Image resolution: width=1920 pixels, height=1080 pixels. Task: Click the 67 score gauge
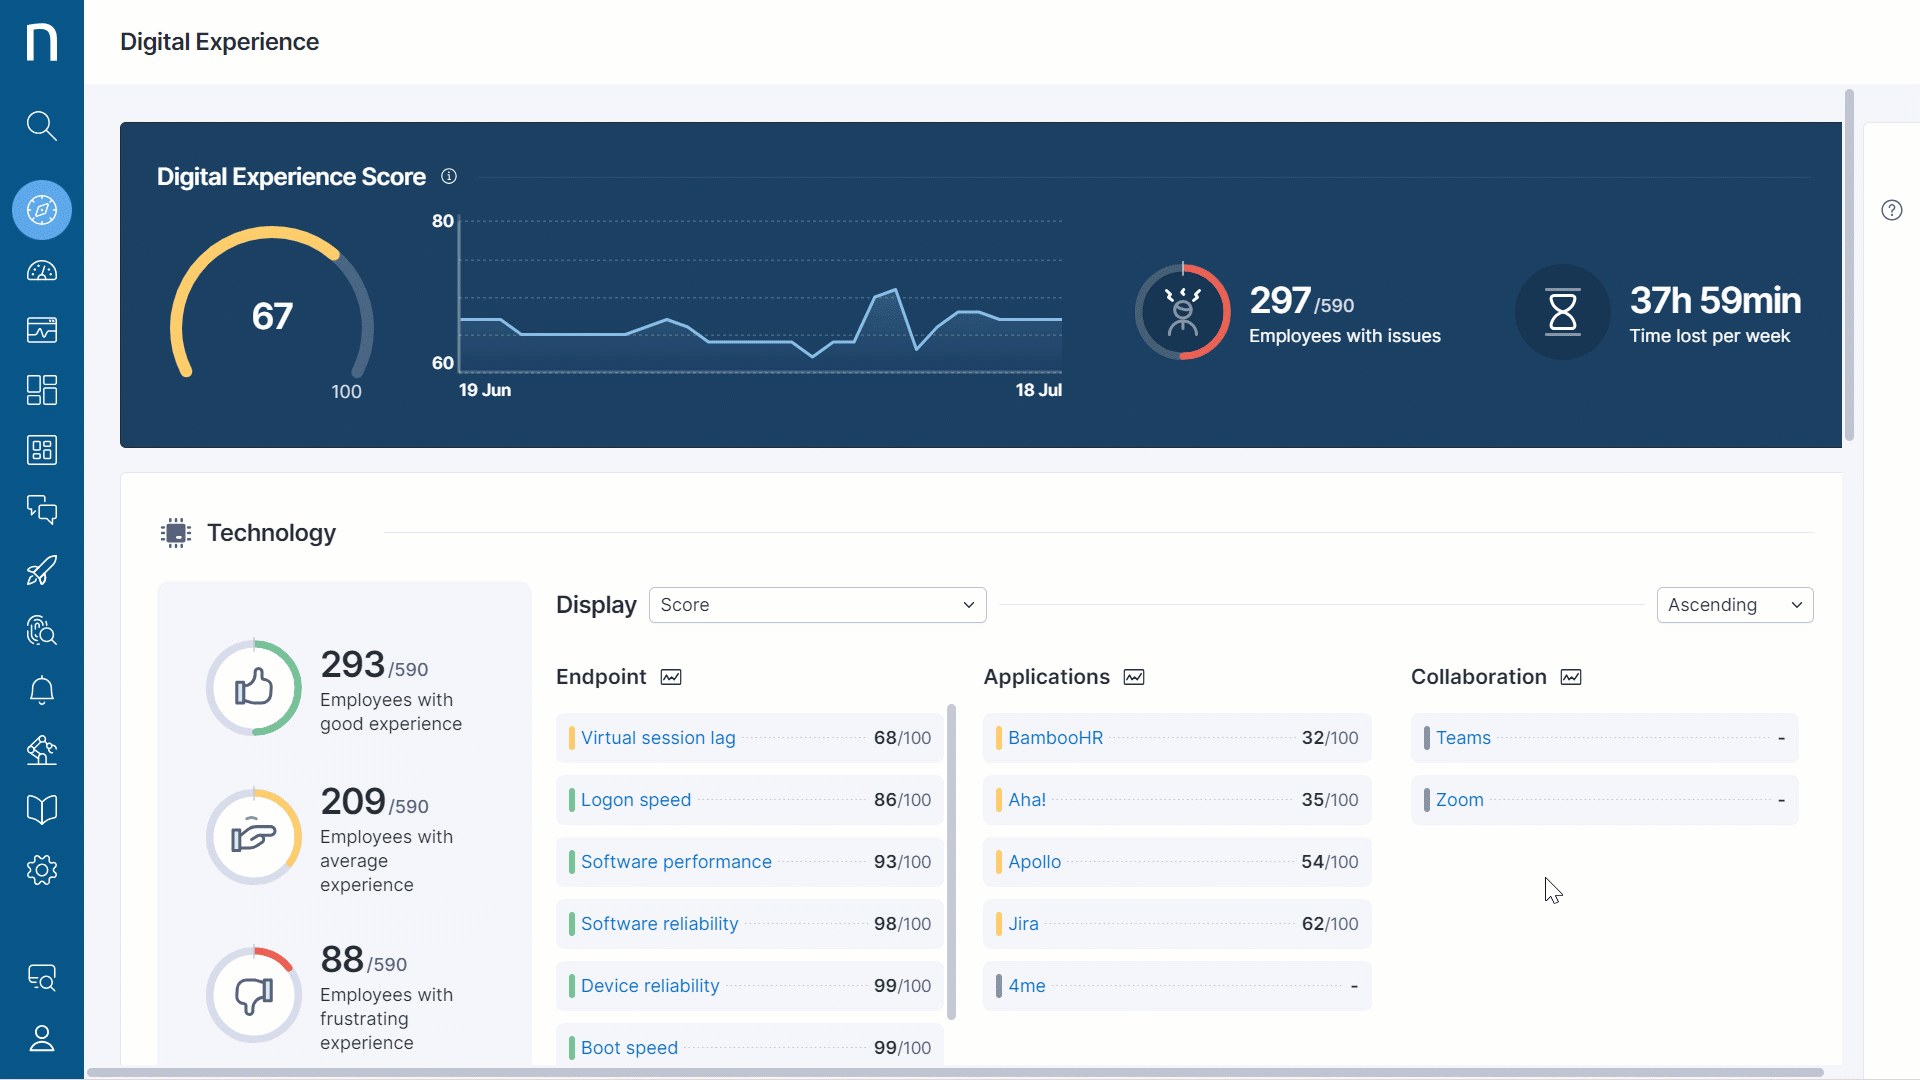coord(272,316)
